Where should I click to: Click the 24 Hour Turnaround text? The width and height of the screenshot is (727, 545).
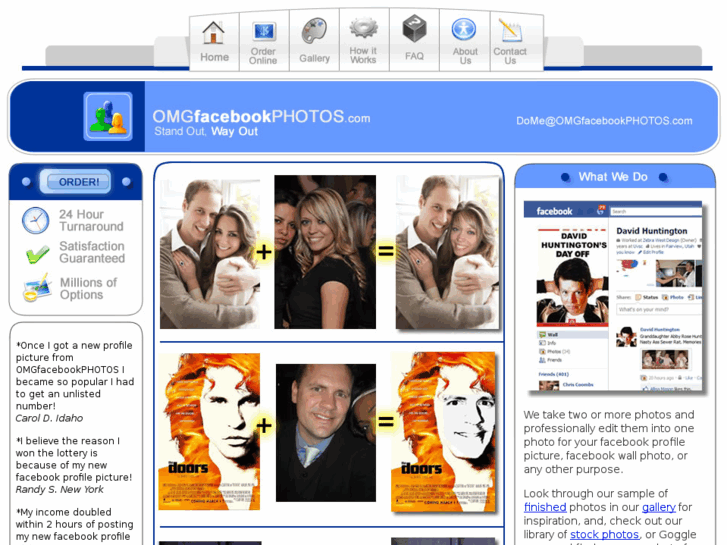pyautogui.click(x=91, y=220)
